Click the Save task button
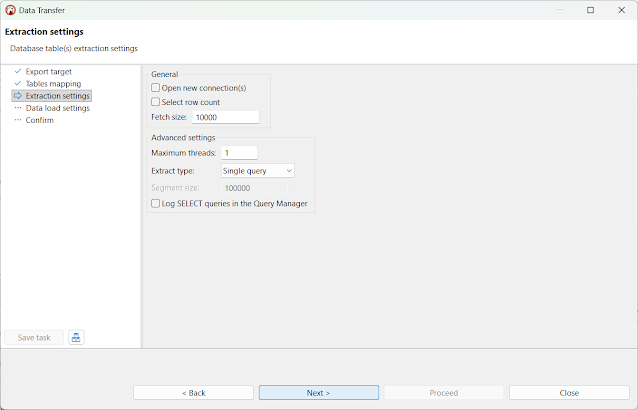The width and height of the screenshot is (638, 410). pos(34,338)
